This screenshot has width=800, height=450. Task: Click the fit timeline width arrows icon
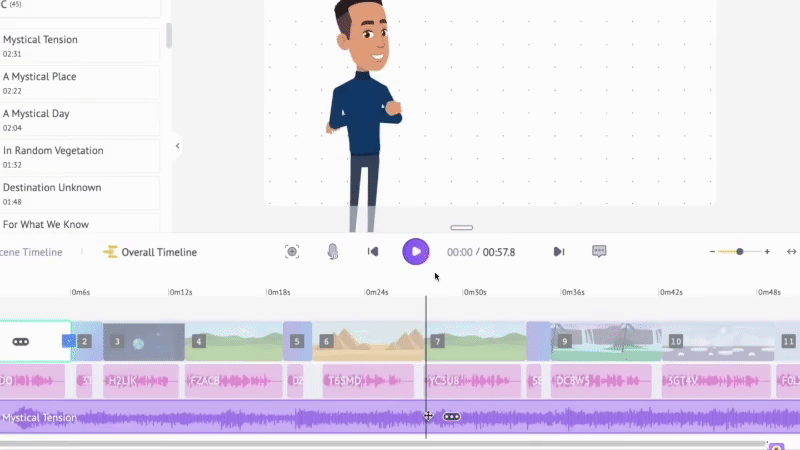tap(791, 252)
